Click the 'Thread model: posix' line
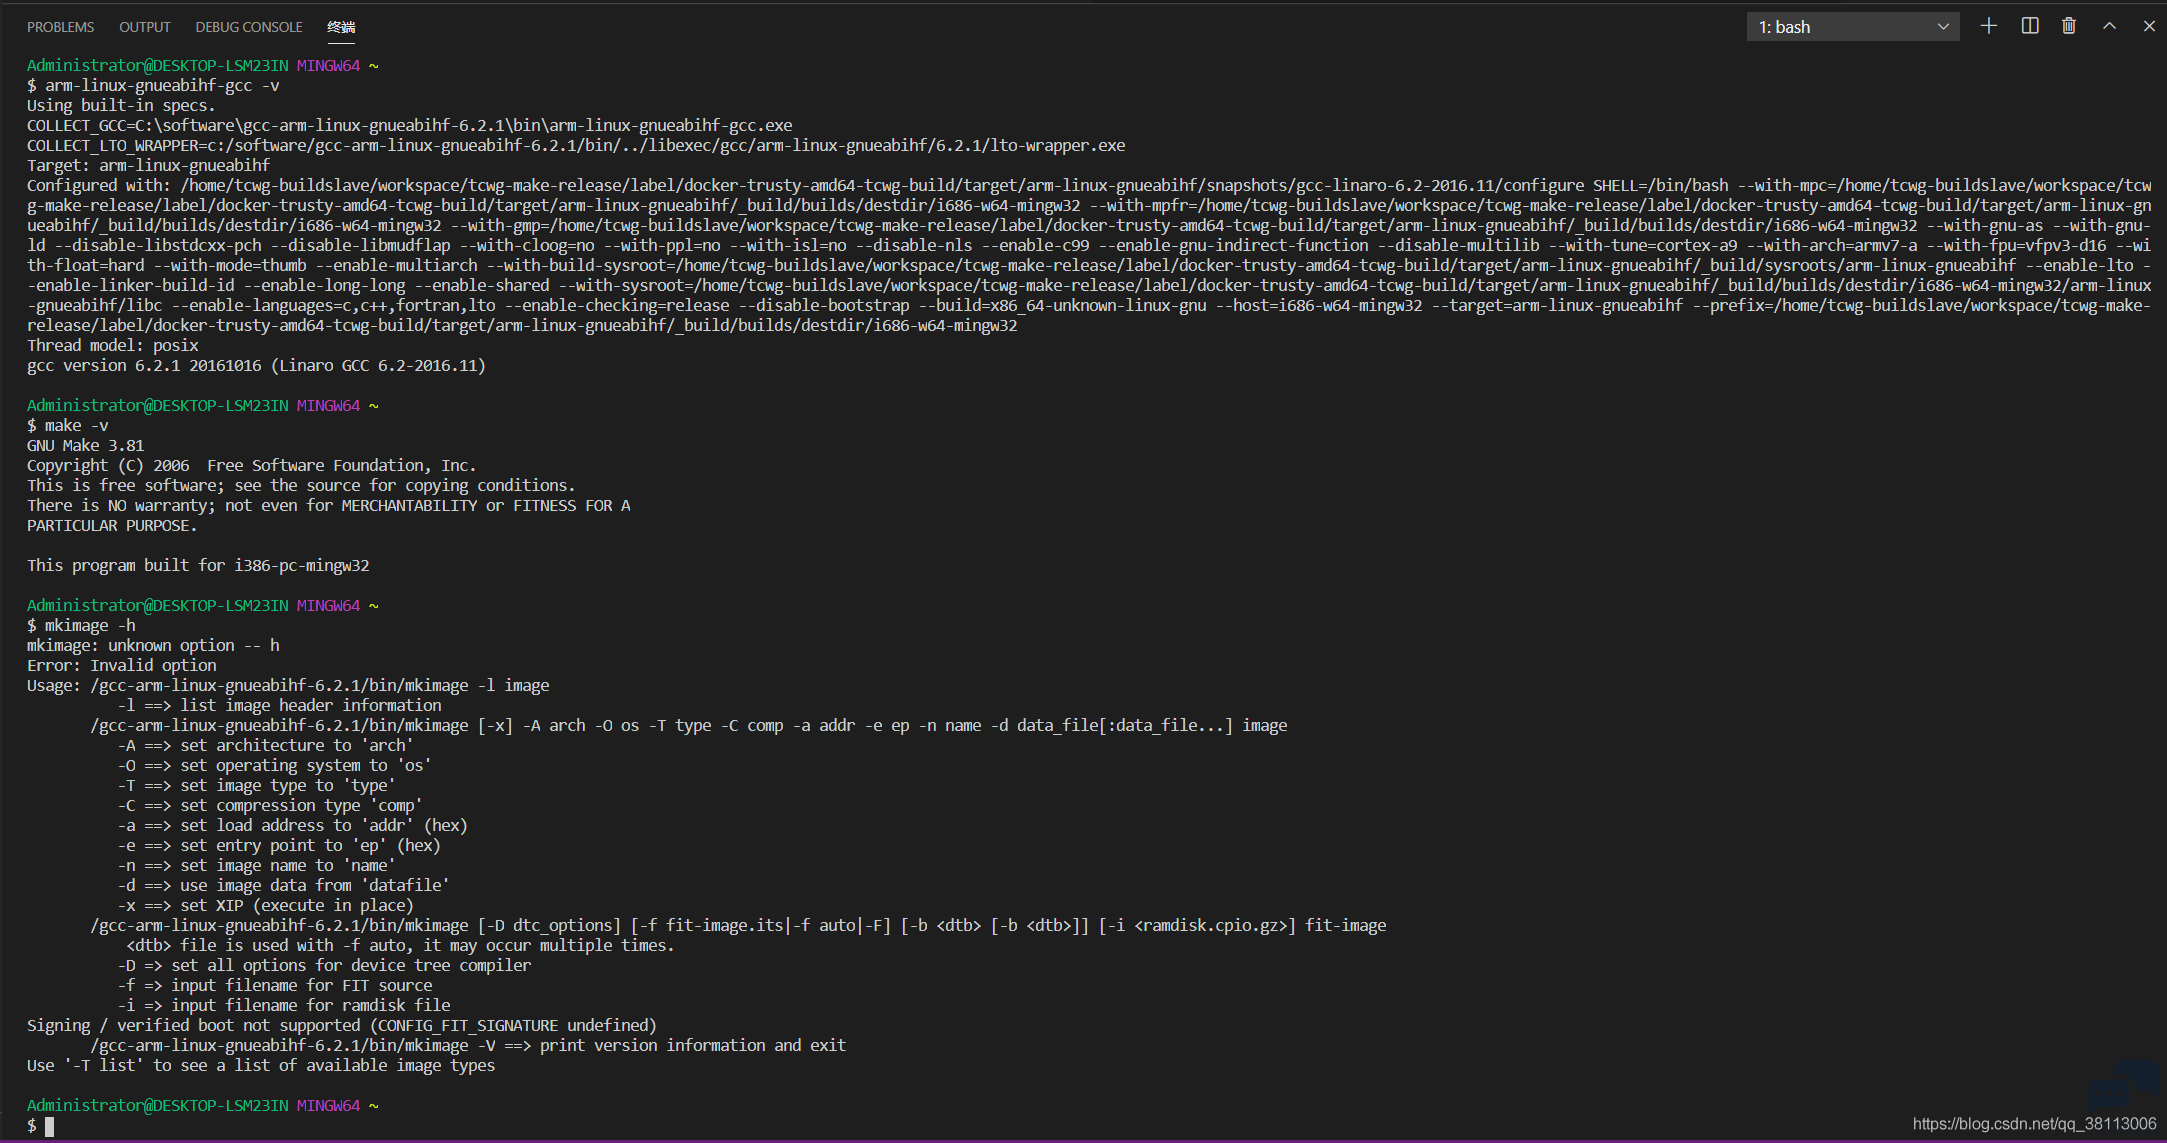 click(112, 346)
